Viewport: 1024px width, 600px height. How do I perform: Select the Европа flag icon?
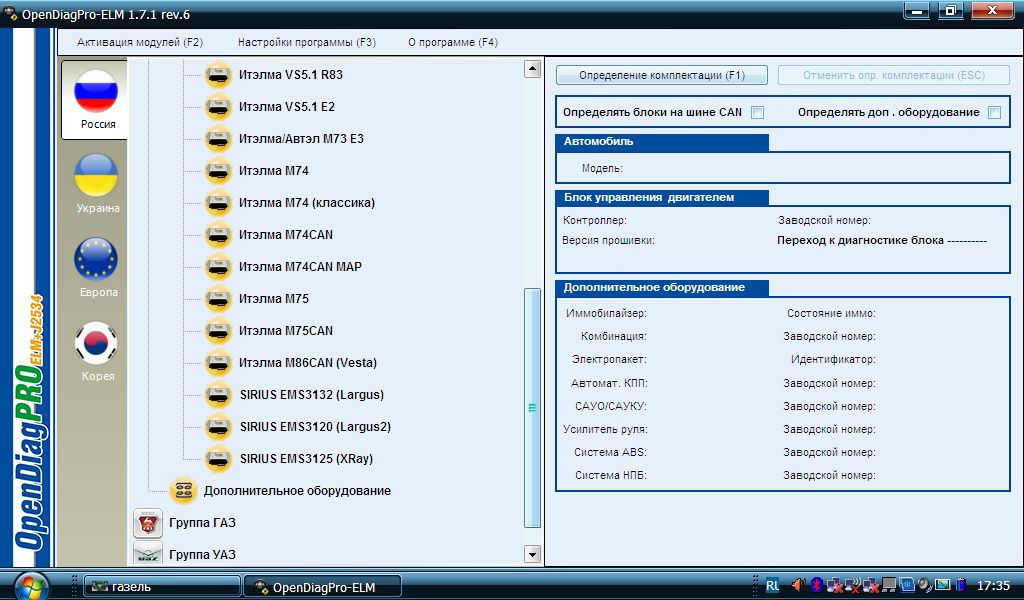(x=96, y=260)
